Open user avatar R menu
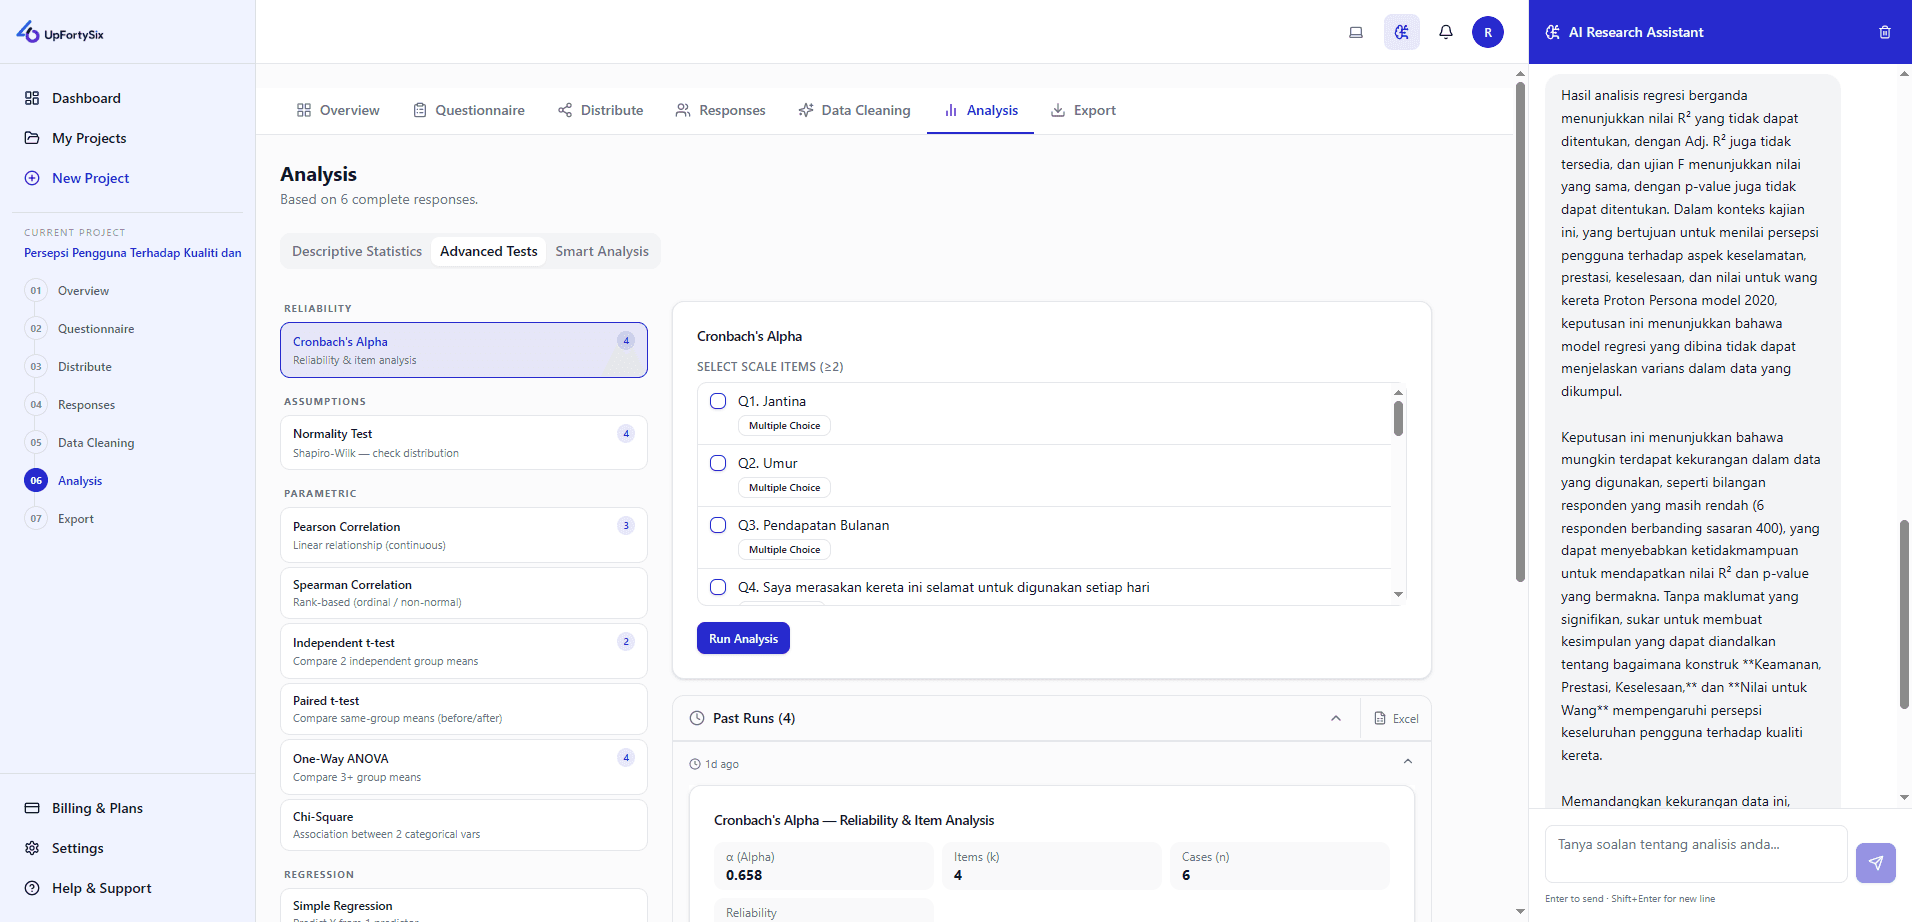 pos(1488,32)
